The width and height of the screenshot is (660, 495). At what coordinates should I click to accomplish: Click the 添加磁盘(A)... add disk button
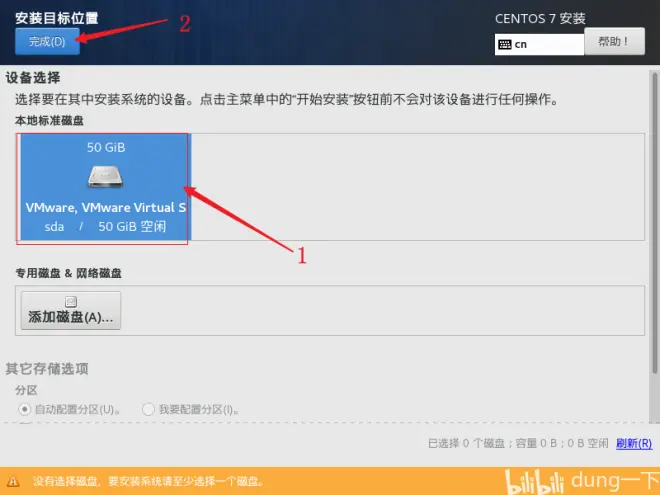click(x=71, y=310)
